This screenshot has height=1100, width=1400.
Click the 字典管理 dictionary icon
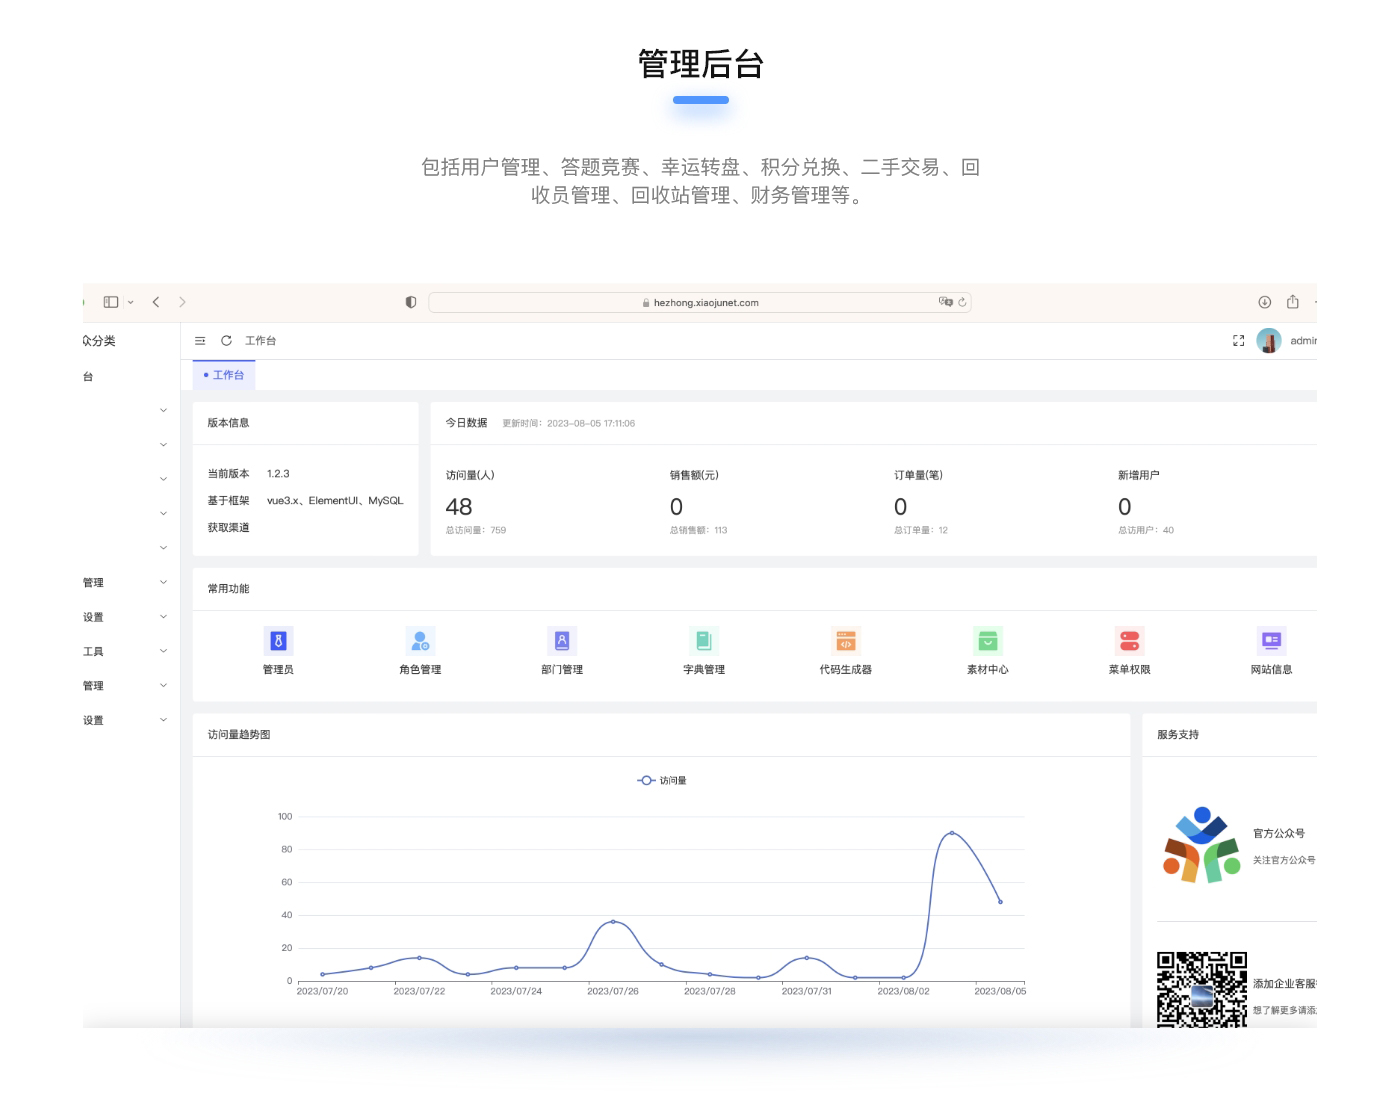click(x=704, y=641)
